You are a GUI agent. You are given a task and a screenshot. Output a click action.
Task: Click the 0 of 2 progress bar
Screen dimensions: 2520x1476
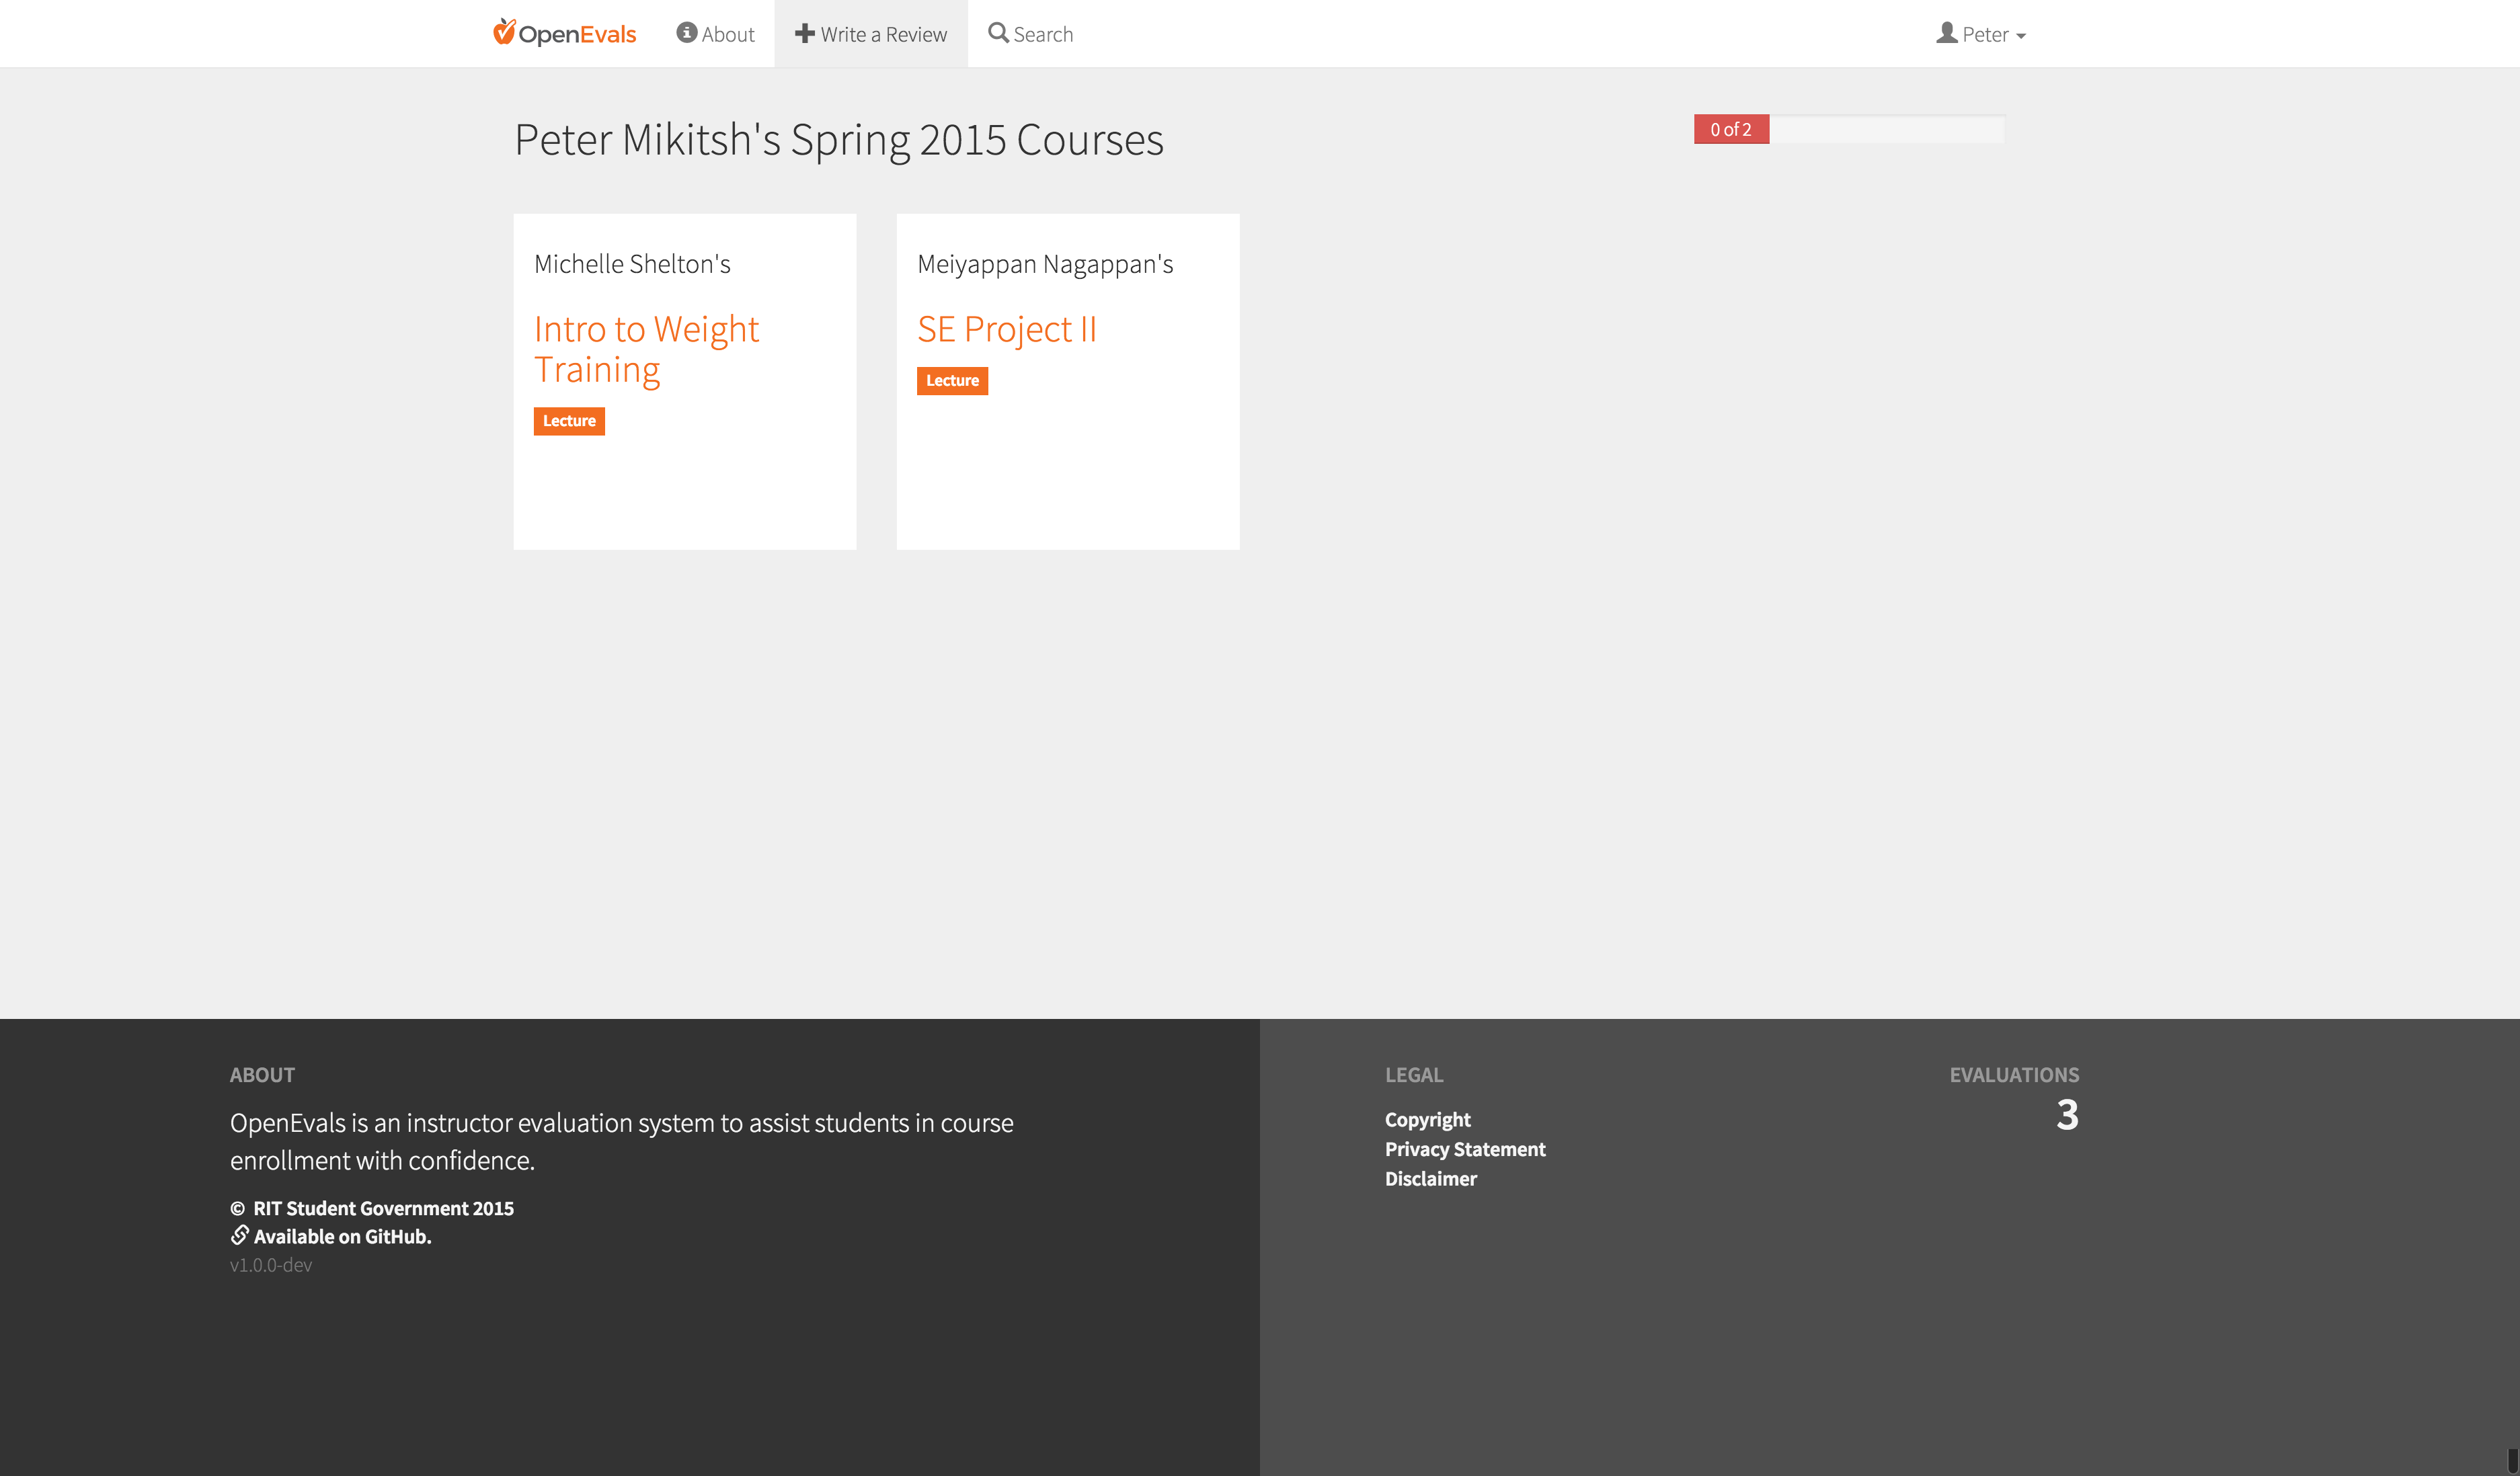pos(1731,129)
